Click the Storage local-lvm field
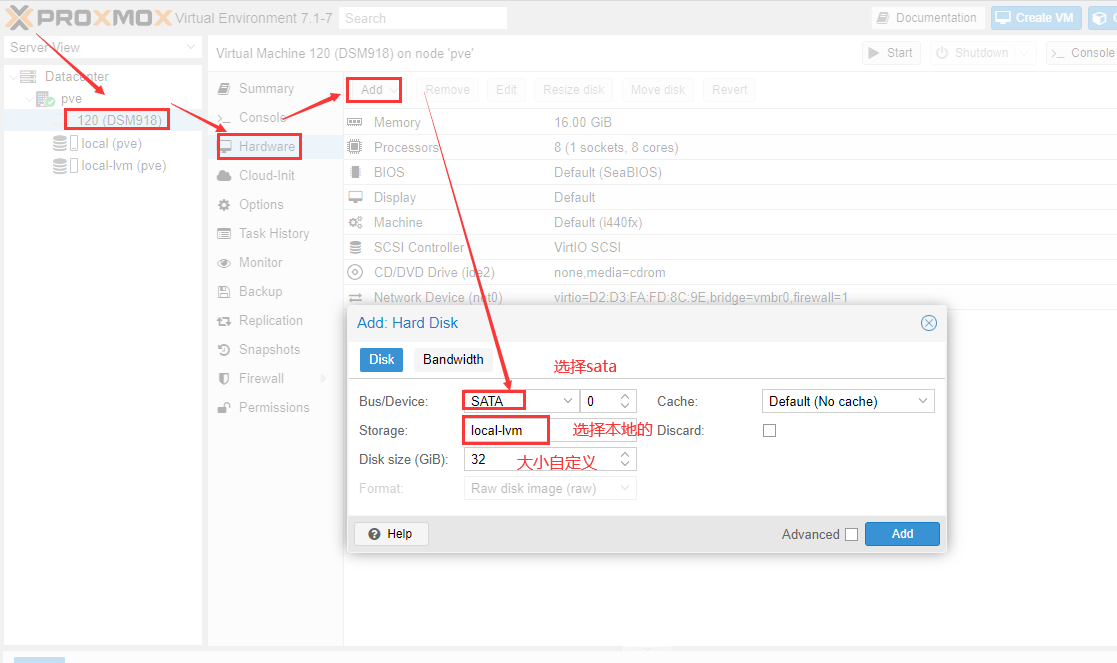The image size is (1117, 663). tap(550, 430)
